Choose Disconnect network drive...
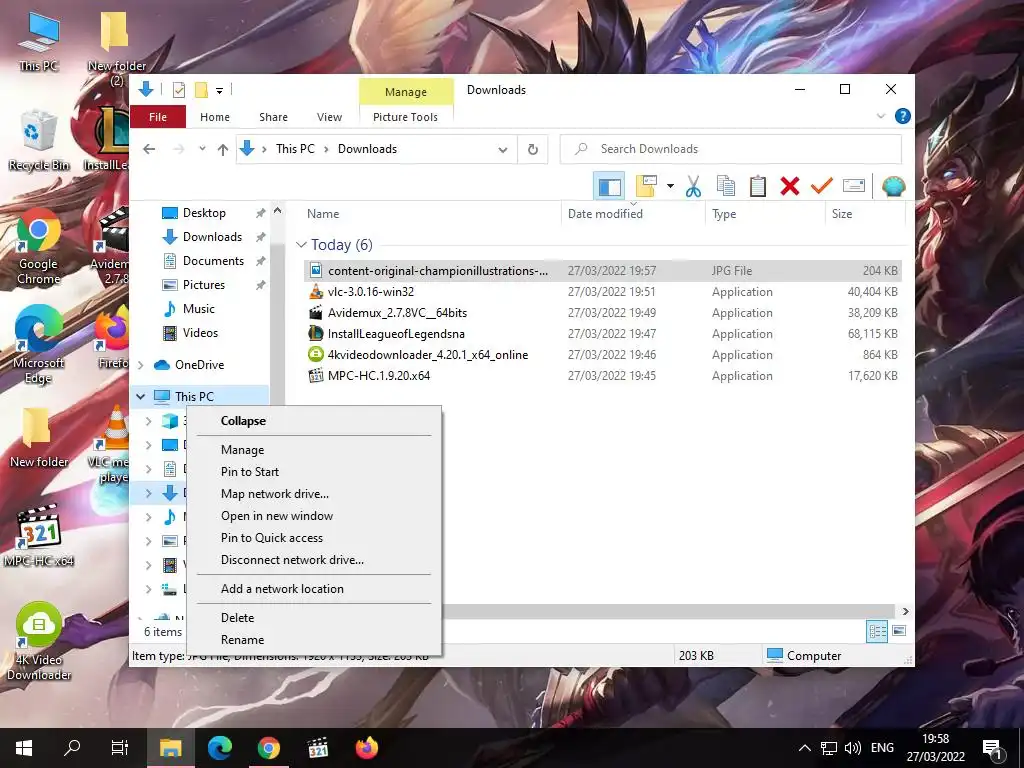The height and width of the screenshot is (768, 1024). pos(314,560)
